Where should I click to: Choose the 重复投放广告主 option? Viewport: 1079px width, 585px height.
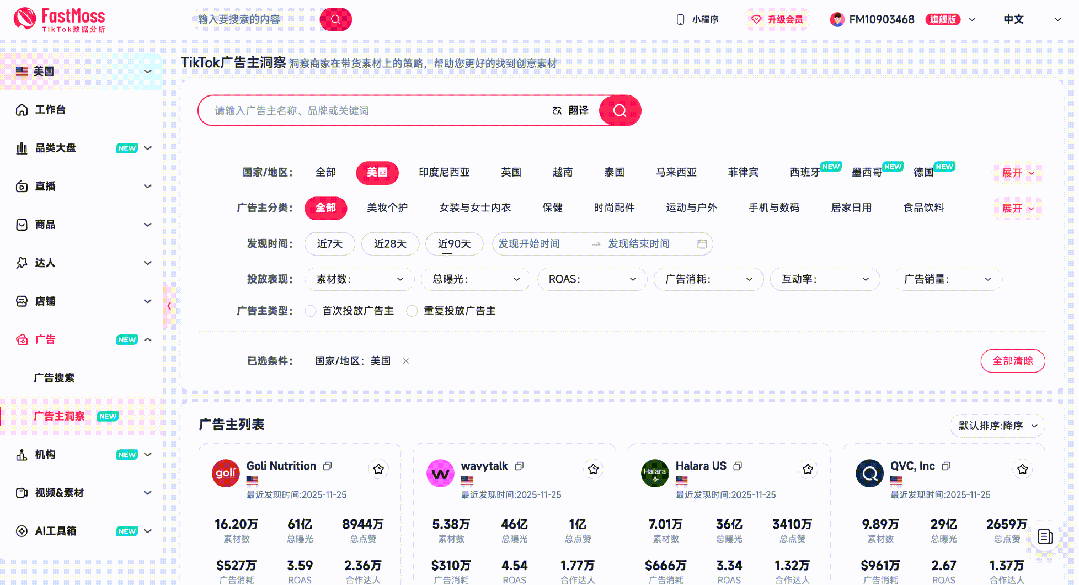[410, 311]
